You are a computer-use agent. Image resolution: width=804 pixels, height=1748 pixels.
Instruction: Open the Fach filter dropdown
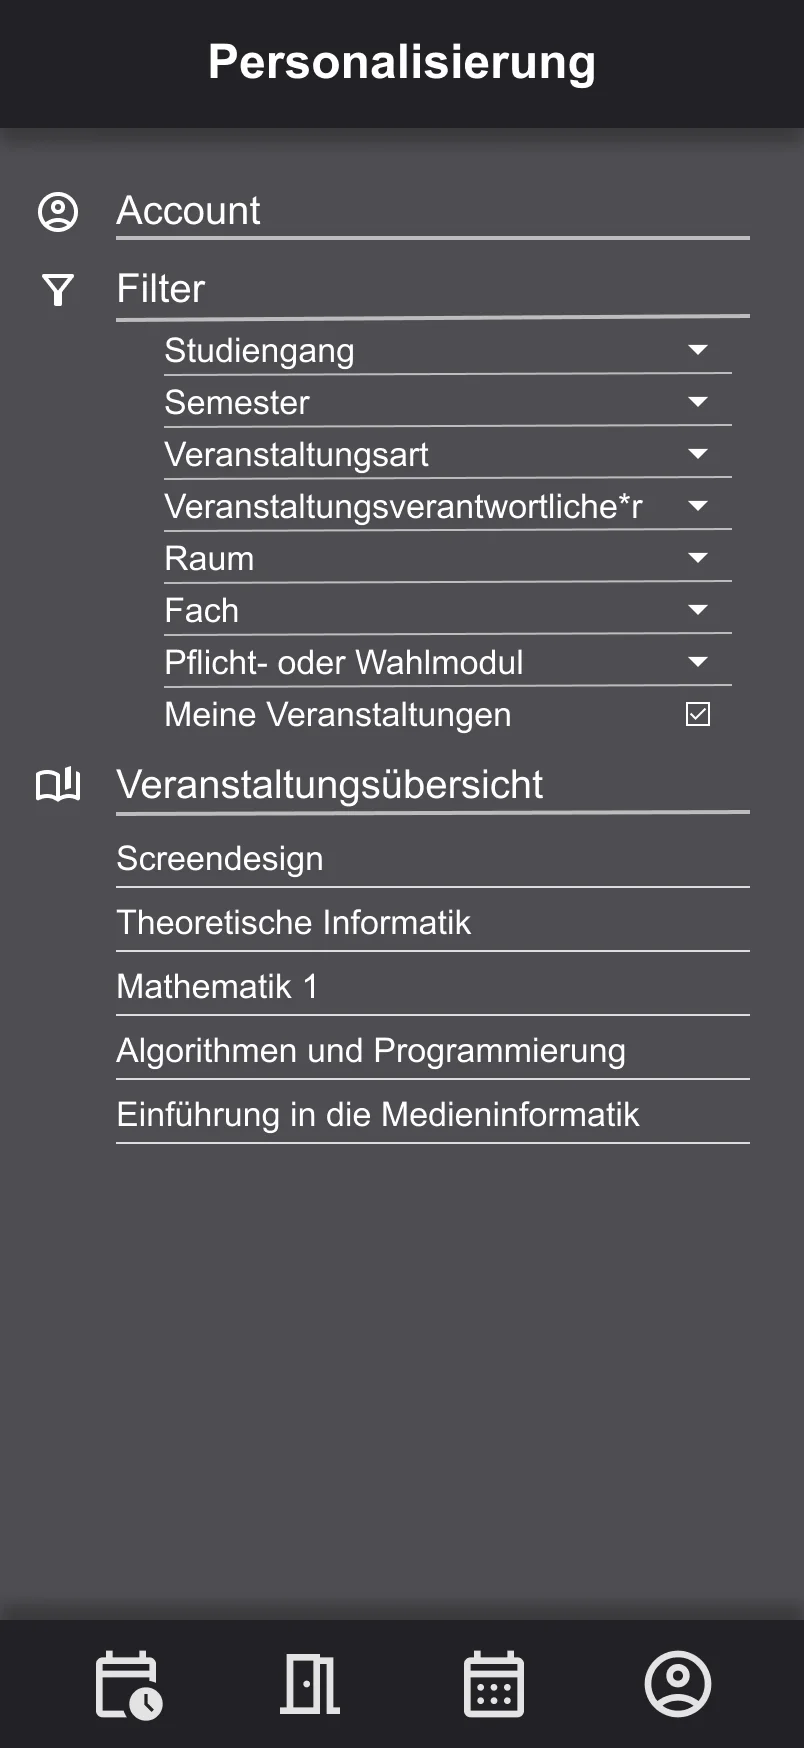698,610
